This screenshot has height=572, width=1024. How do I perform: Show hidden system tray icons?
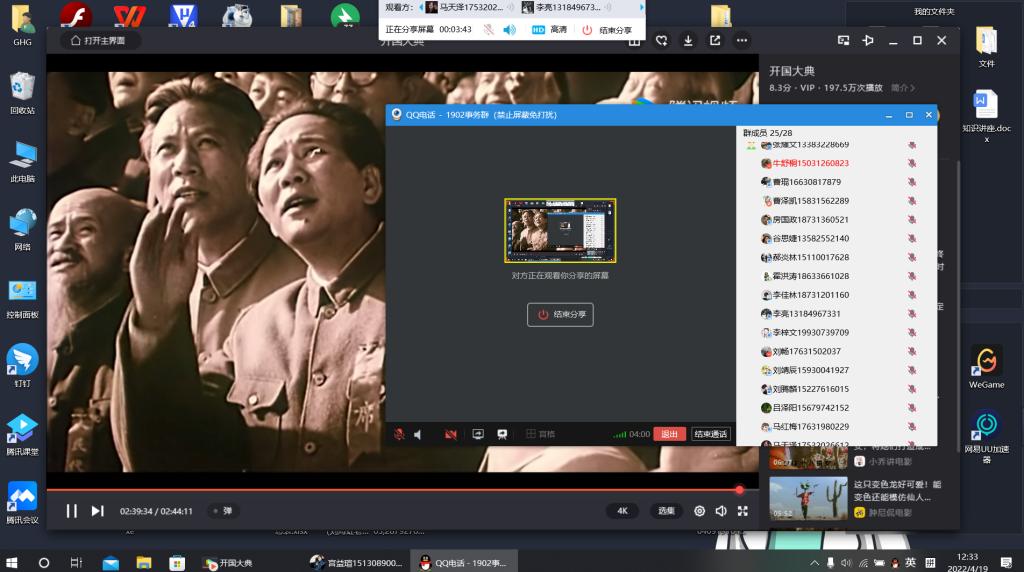tap(814, 562)
